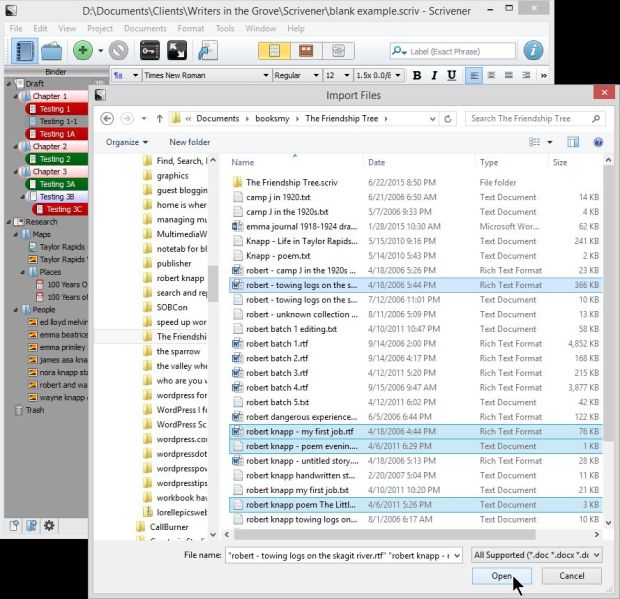Click the Cancel button
The image size is (620, 599).
pos(571,576)
